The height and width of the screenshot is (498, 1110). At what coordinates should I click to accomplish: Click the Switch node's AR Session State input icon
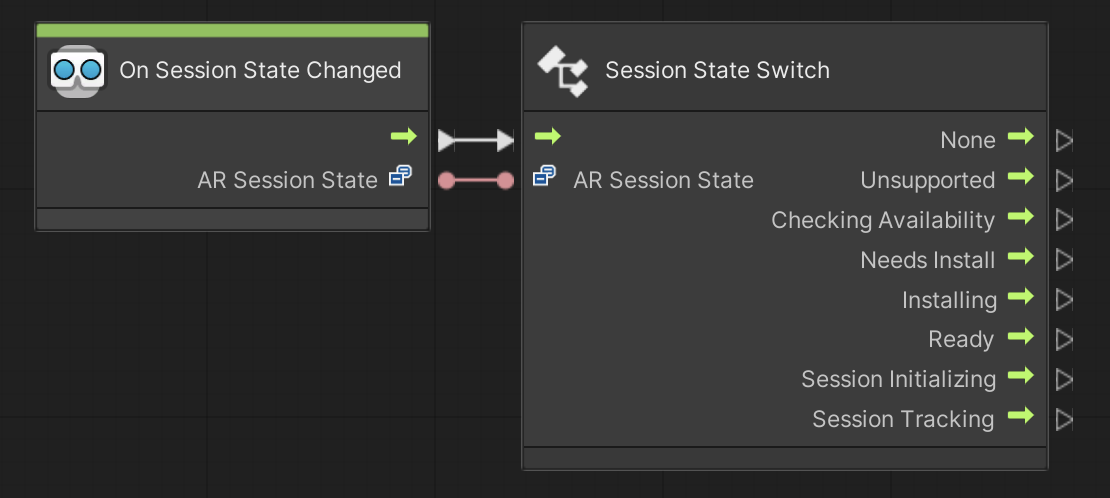click(544, 178)
